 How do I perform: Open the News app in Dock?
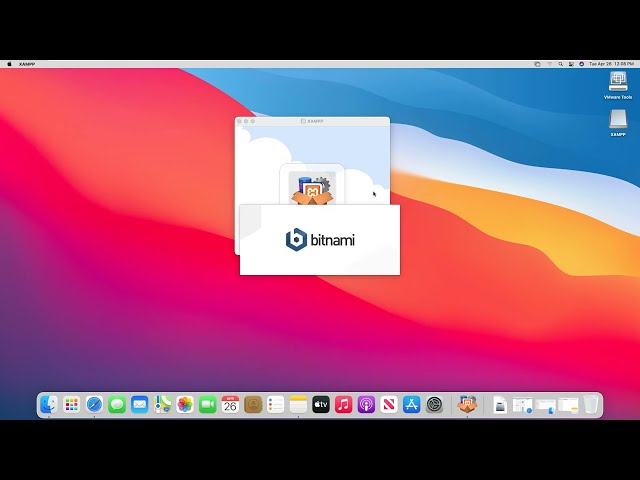(389, 405)
